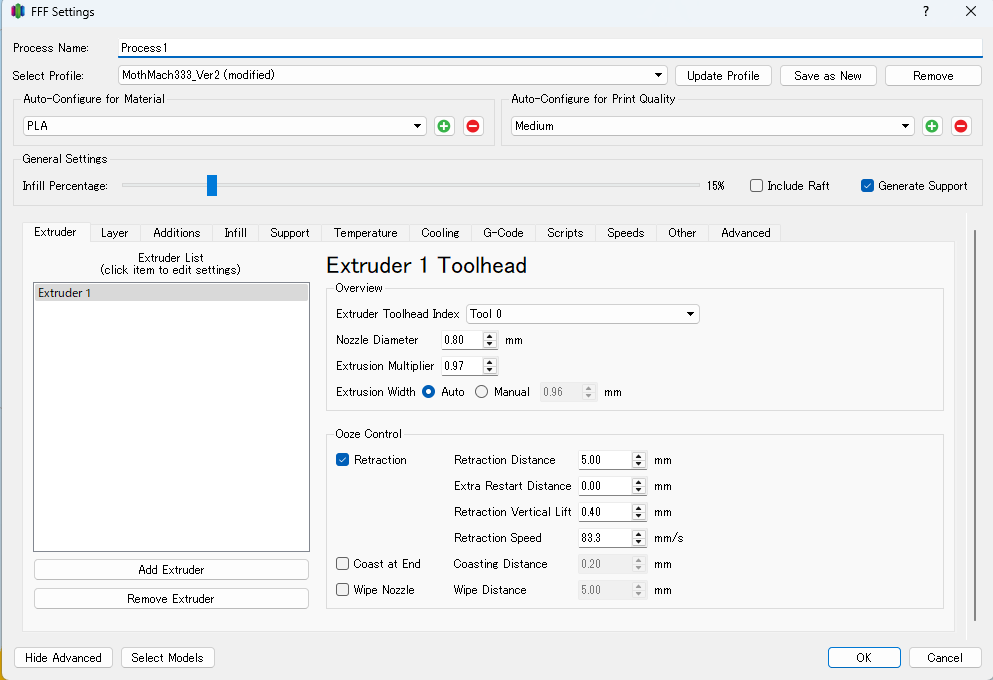This screenshot has width=993, height=680.
Task: Add a new print quality entry
Action: (x=932, y=126)
